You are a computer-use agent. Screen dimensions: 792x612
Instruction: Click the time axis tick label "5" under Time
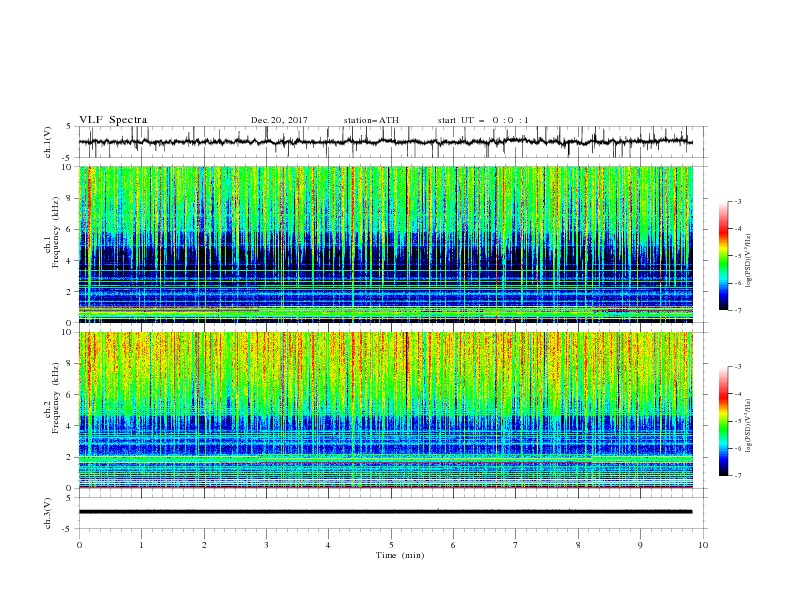(391, 545)
